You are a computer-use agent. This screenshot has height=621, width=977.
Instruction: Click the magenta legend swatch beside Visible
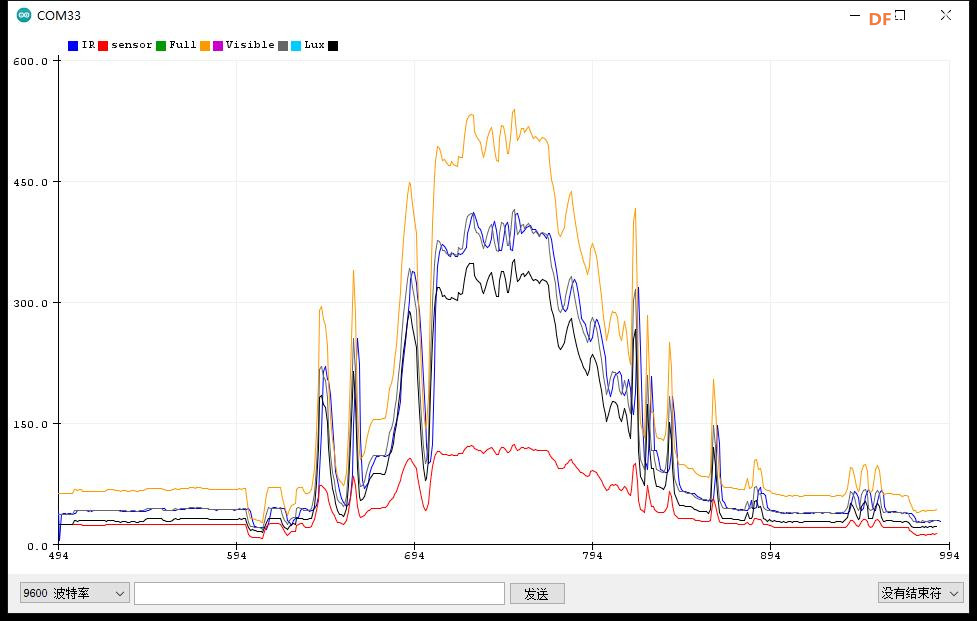(x=218, y=46)
